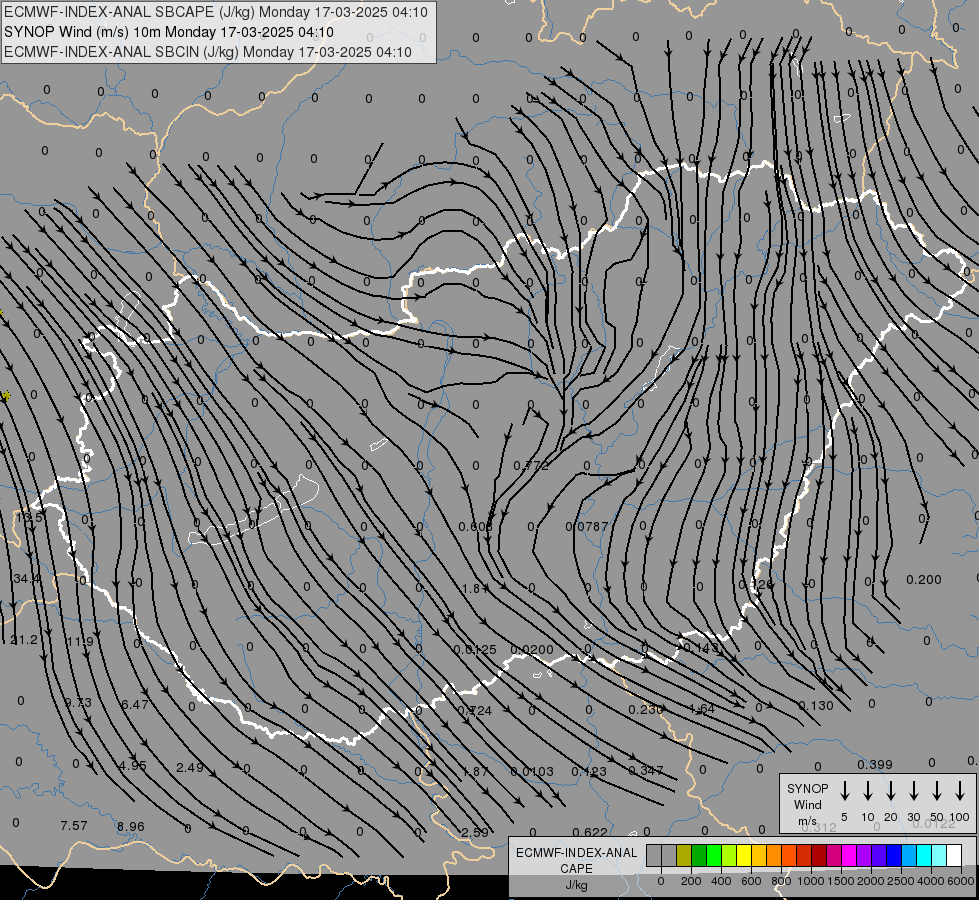The width and height of the screenshot is (979, 900).
Task: Click the 0.312 value behind wind legend
Action: point(819,827)
